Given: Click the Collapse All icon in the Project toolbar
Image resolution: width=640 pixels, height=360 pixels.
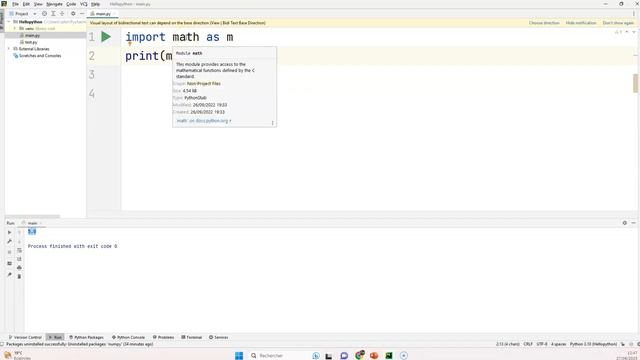Looking at the screenshot, I should pos(62,13).
